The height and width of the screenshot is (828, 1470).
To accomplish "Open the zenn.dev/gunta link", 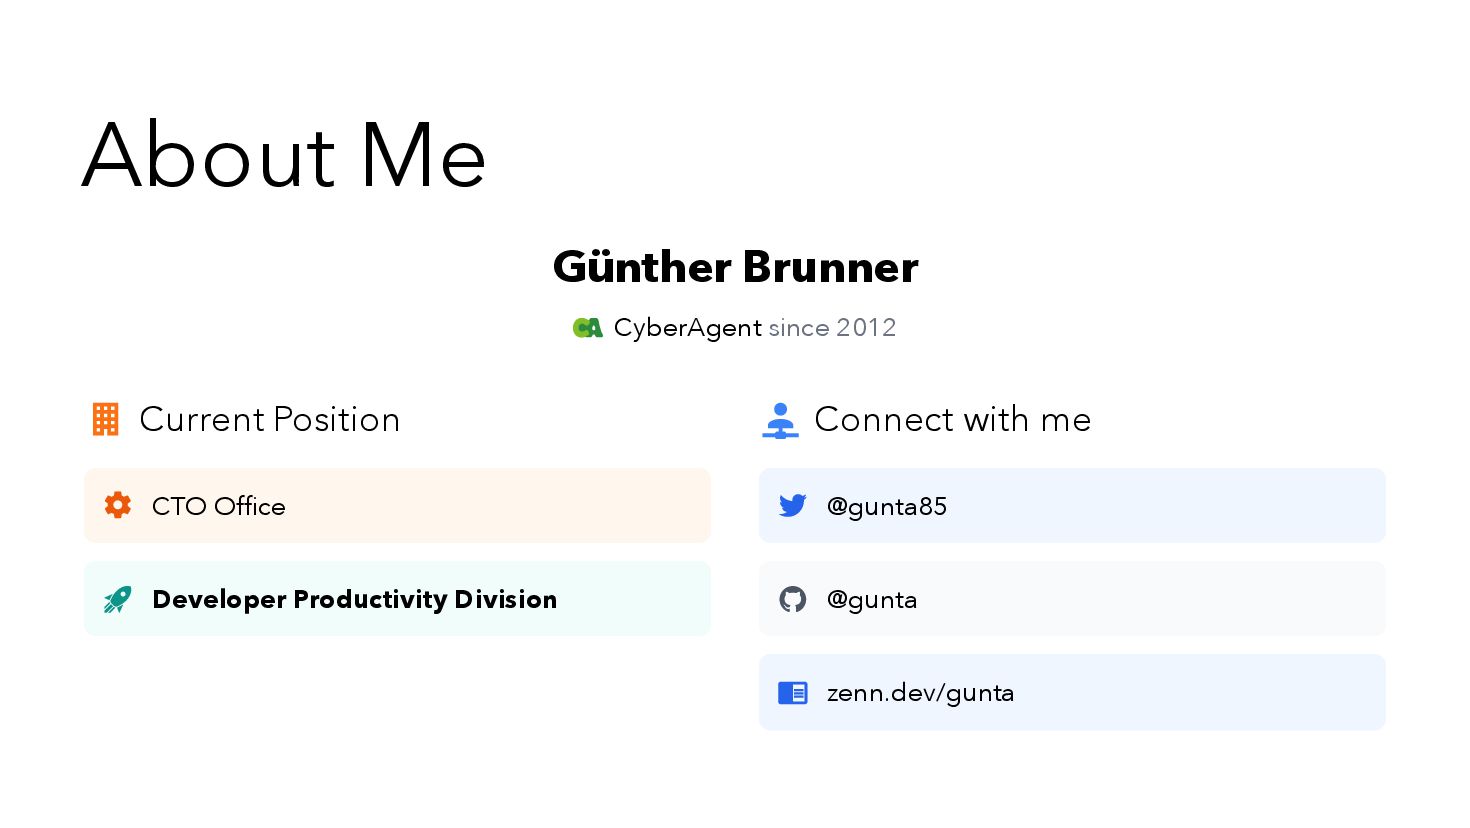I will [920, 692].
